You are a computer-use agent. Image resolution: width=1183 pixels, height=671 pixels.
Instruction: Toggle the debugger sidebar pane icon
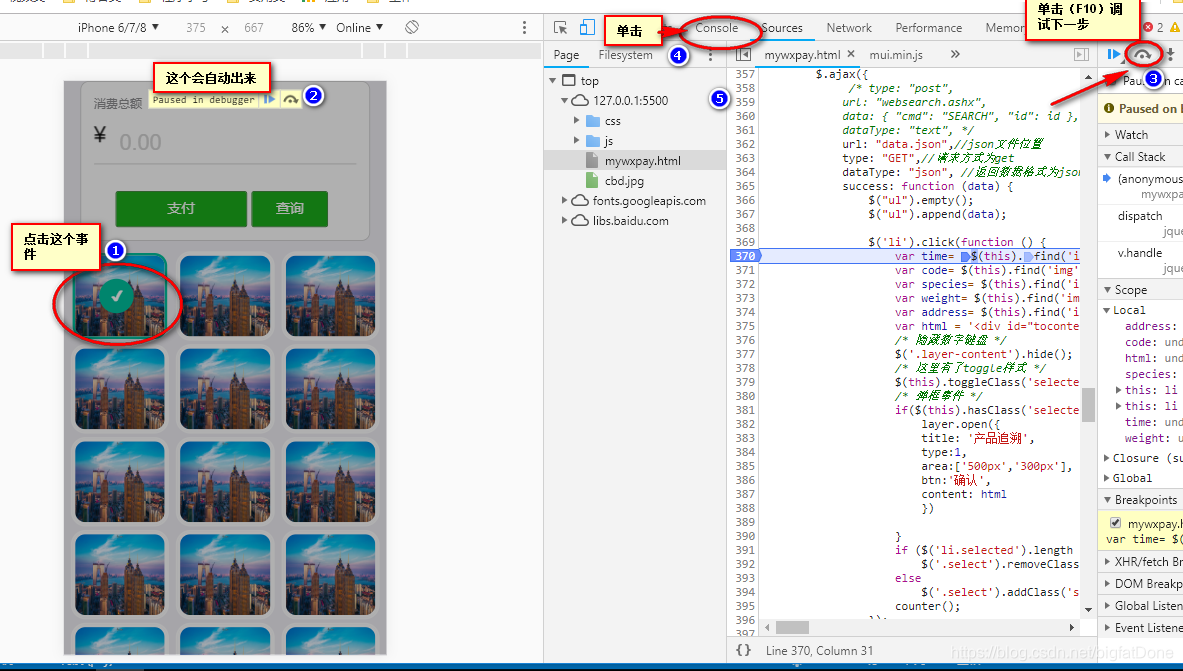coord(1082,54)
